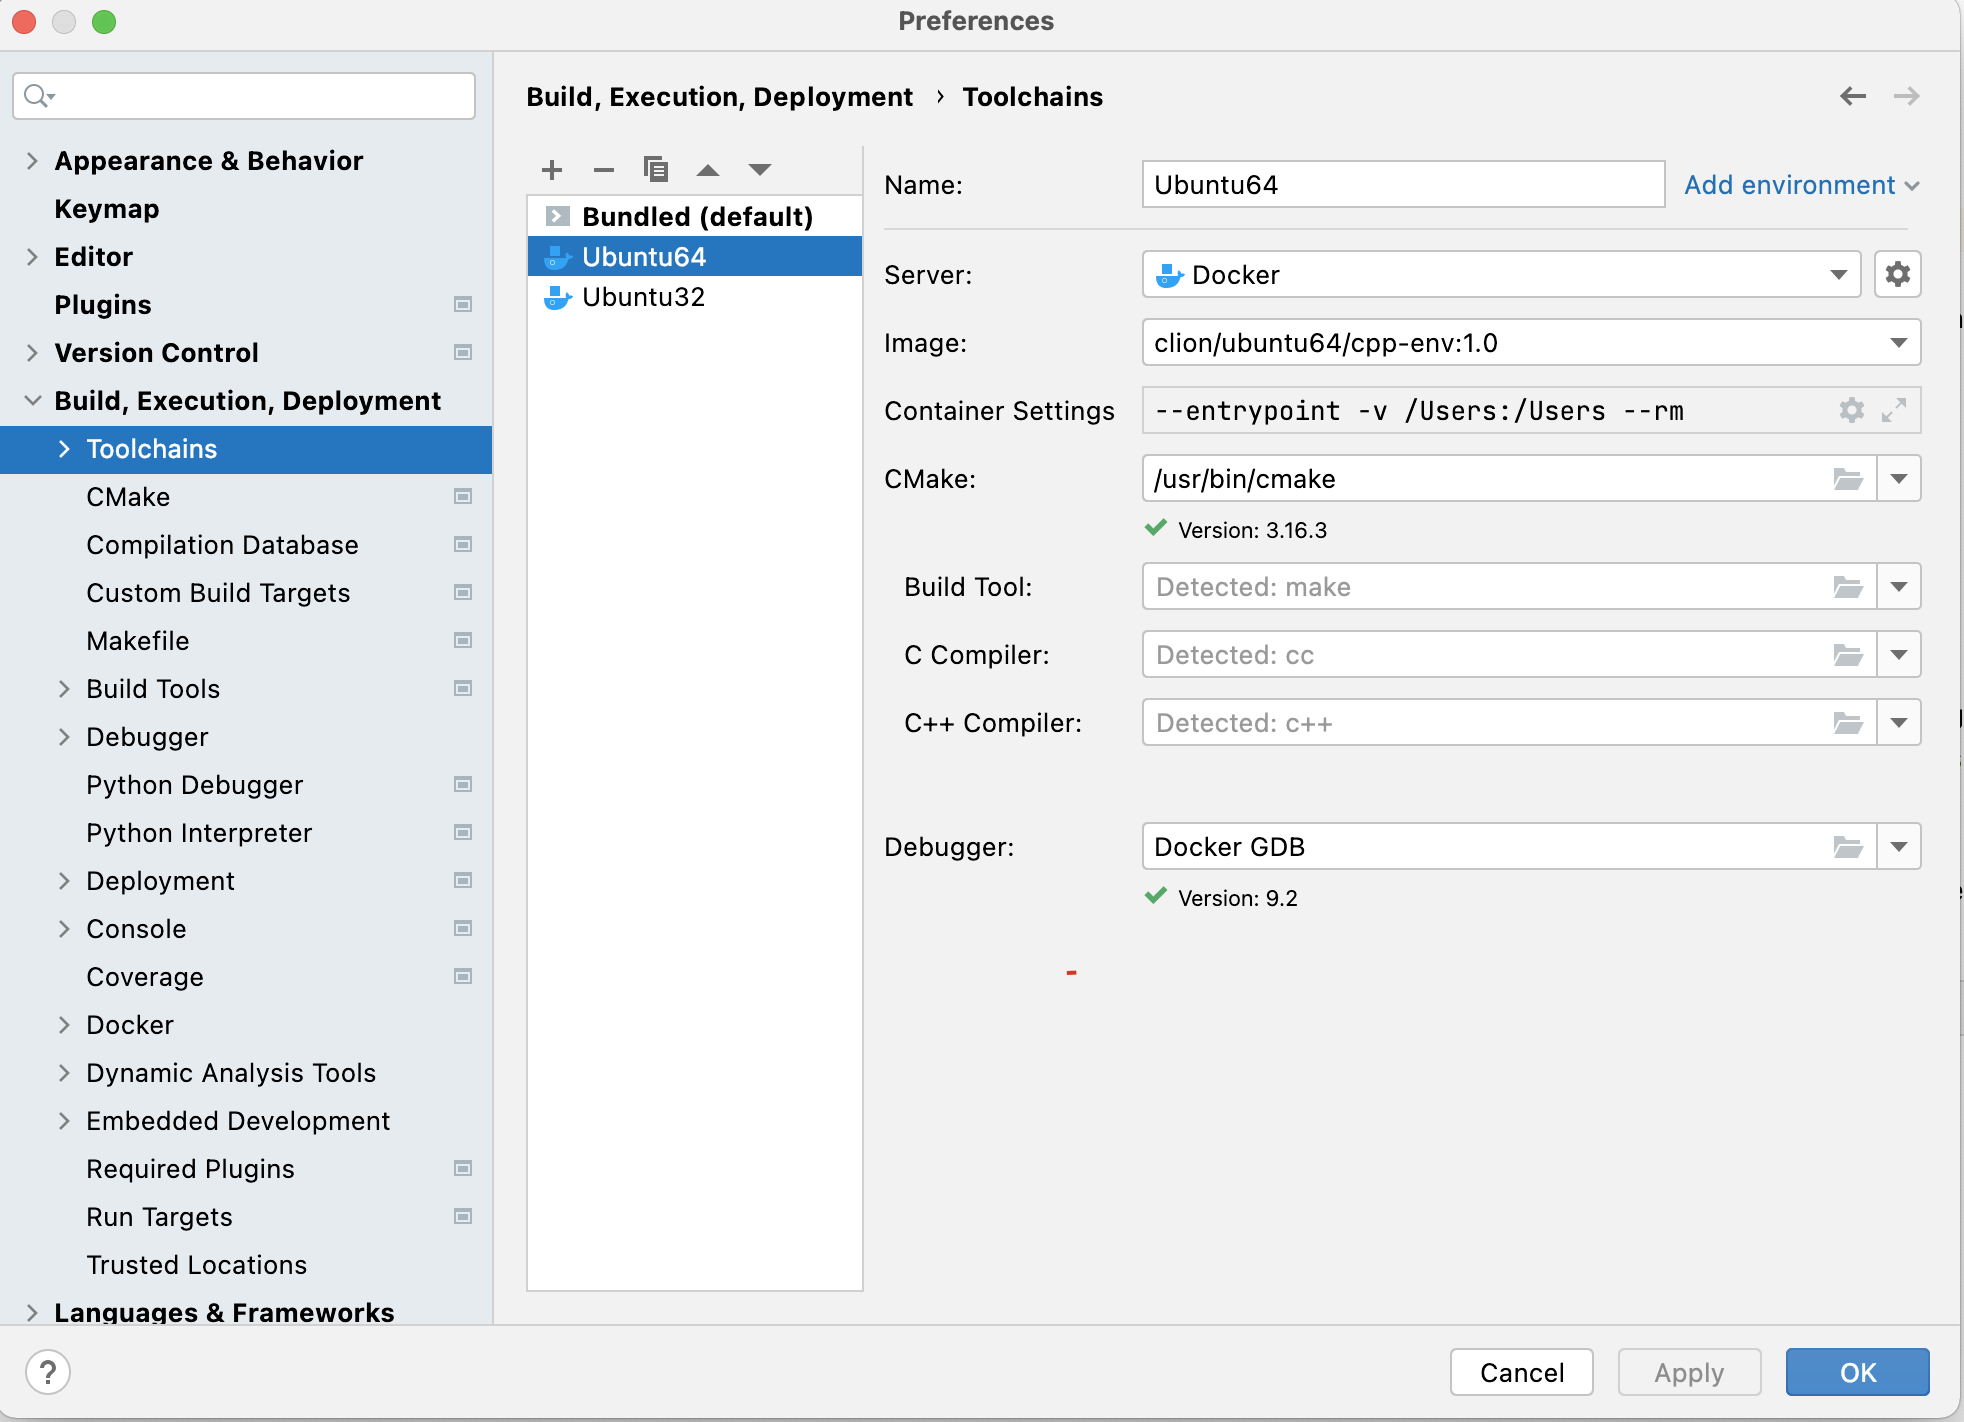The image size is (1964, 1422).
Task: Open help using the question mark icon
Action: click(x=47, y=1372)
